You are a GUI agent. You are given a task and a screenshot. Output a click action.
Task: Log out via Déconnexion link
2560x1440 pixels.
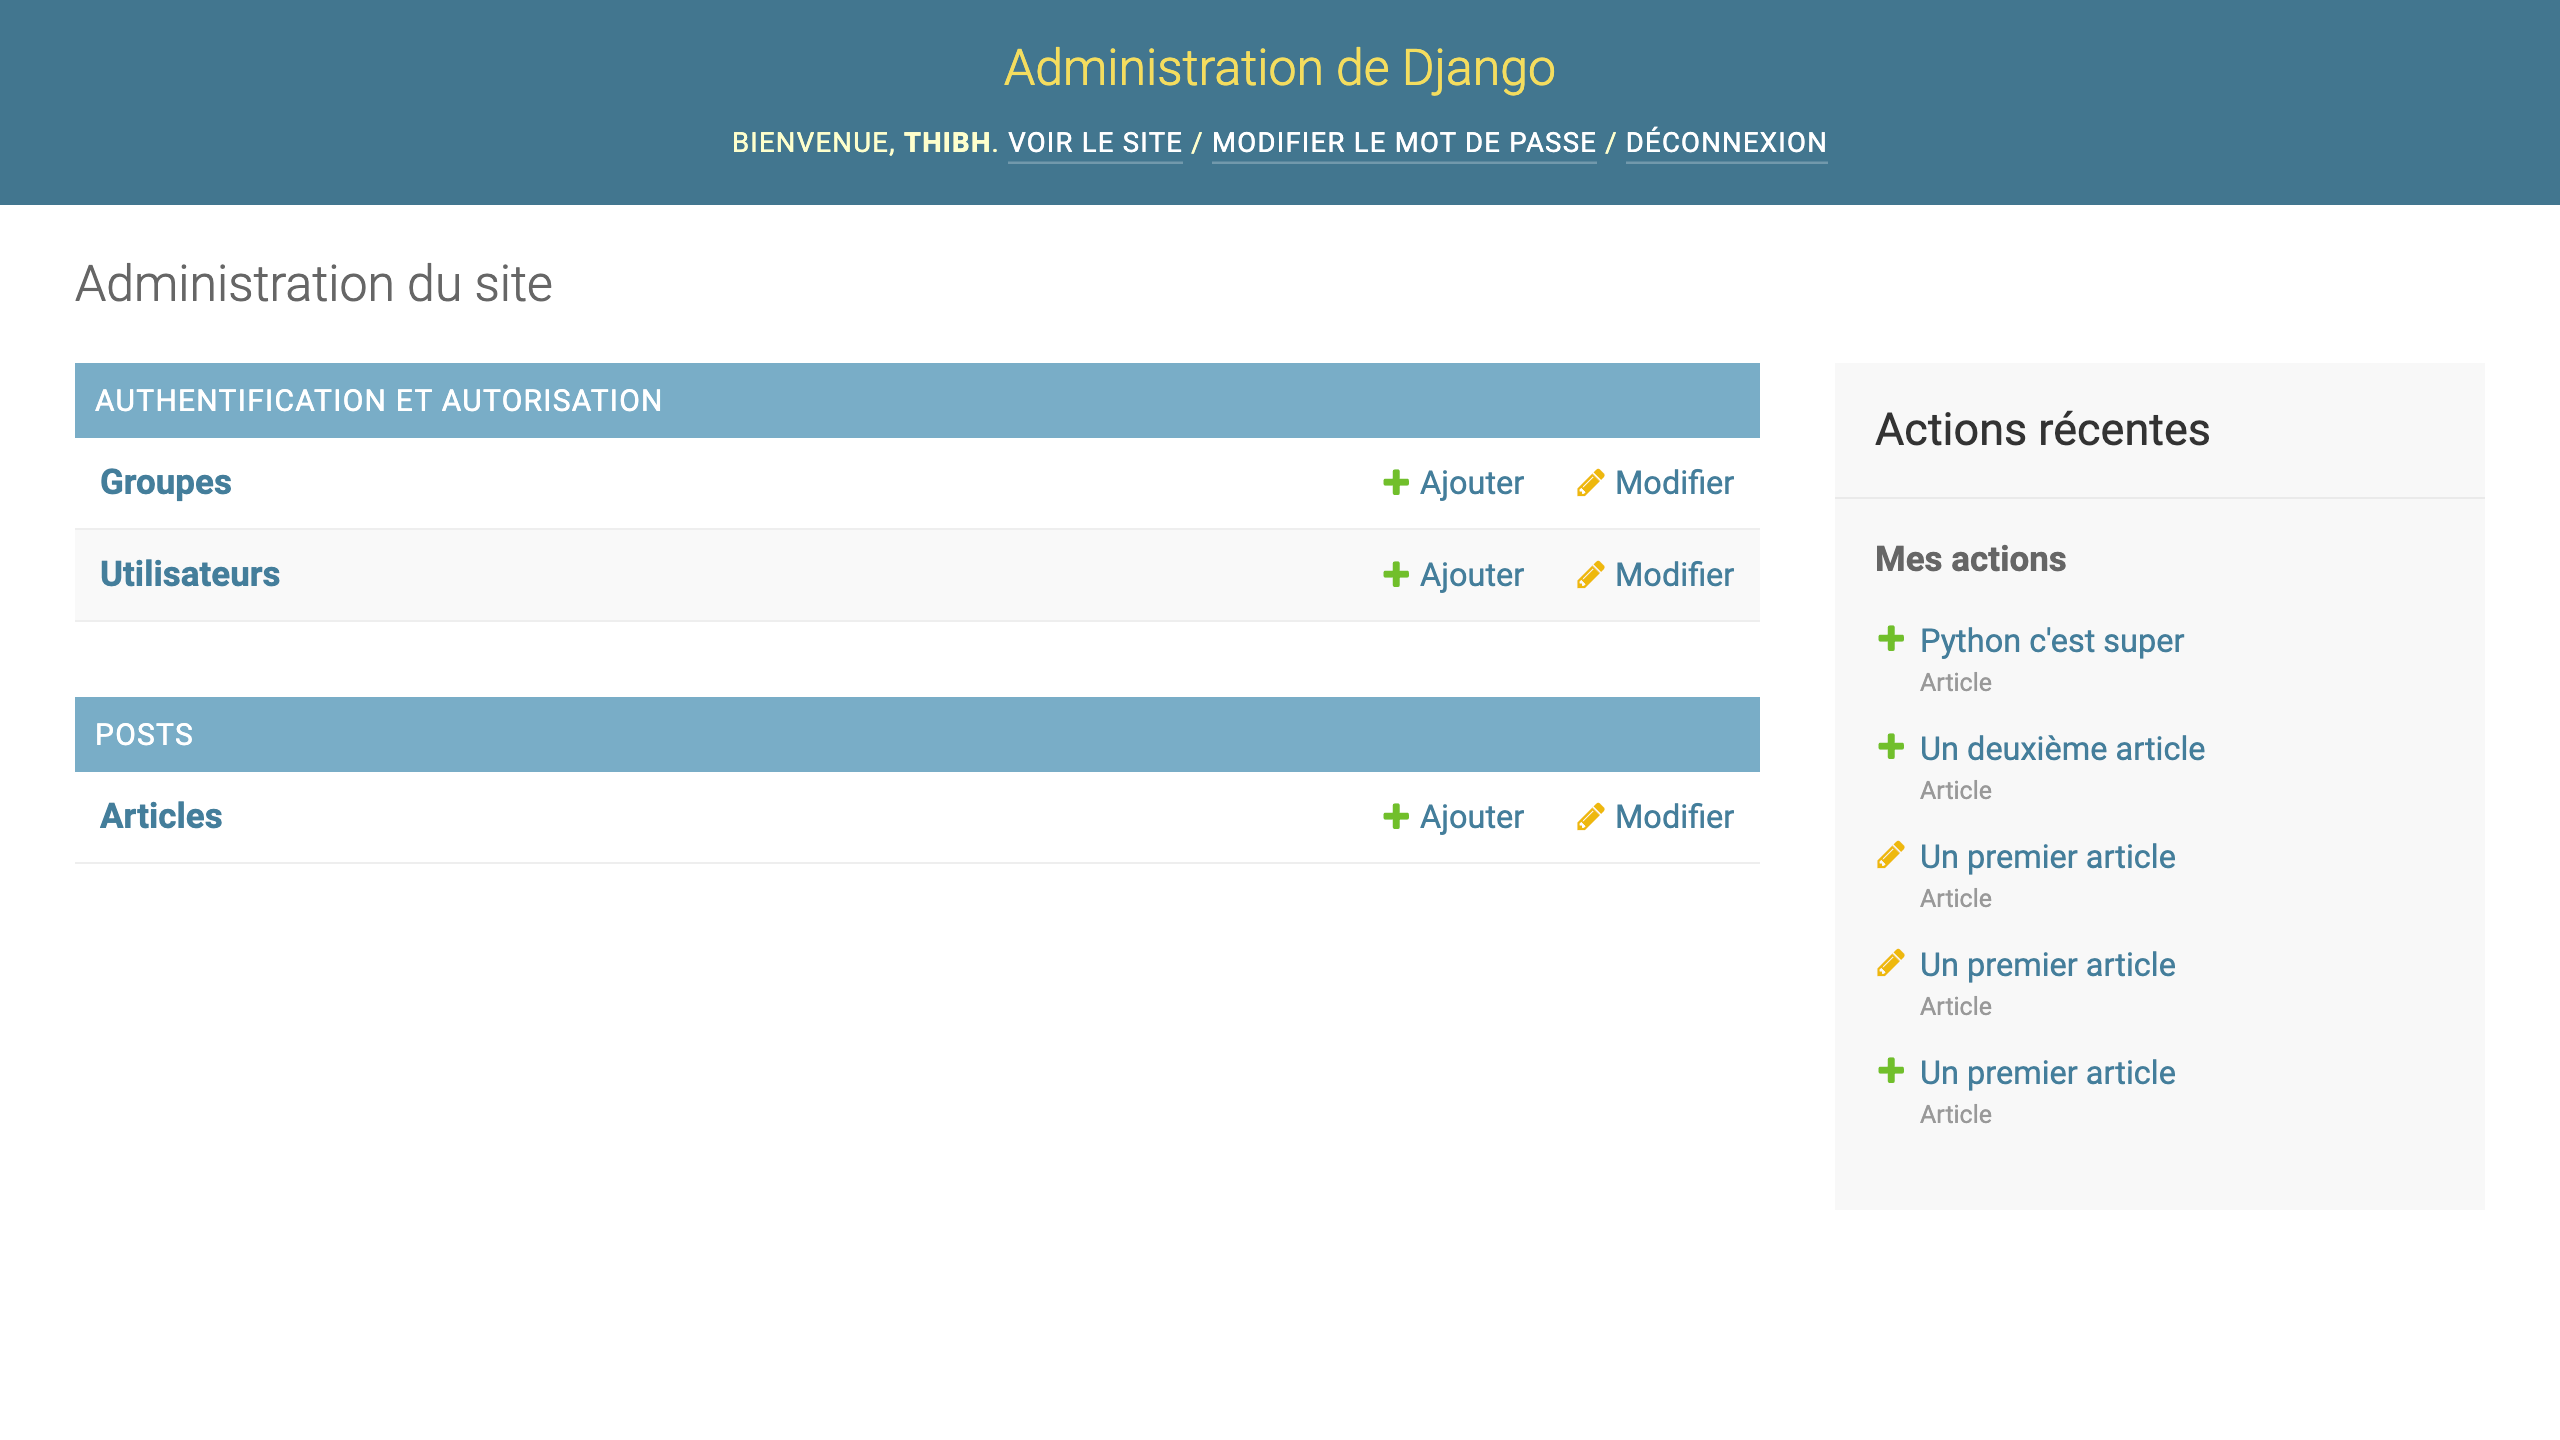point(1726,143)
